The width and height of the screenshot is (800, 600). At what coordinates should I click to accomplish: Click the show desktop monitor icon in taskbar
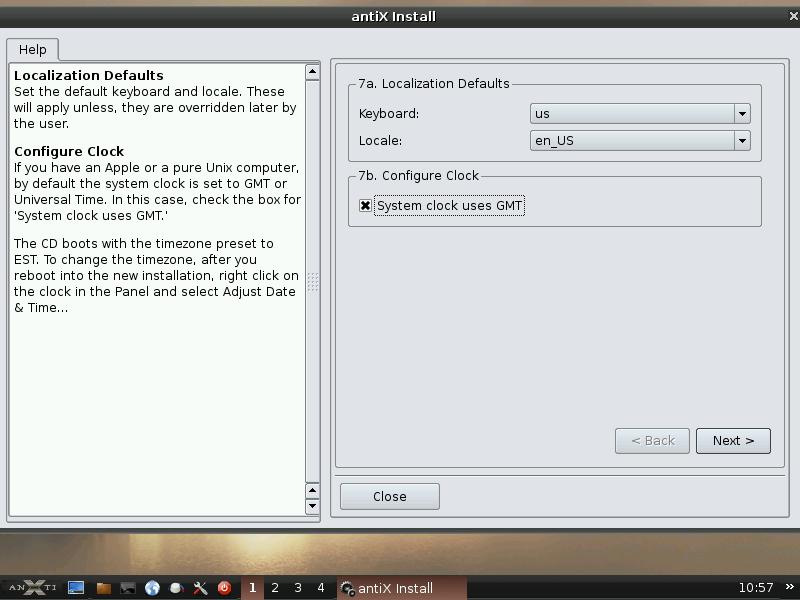[76, 588]
